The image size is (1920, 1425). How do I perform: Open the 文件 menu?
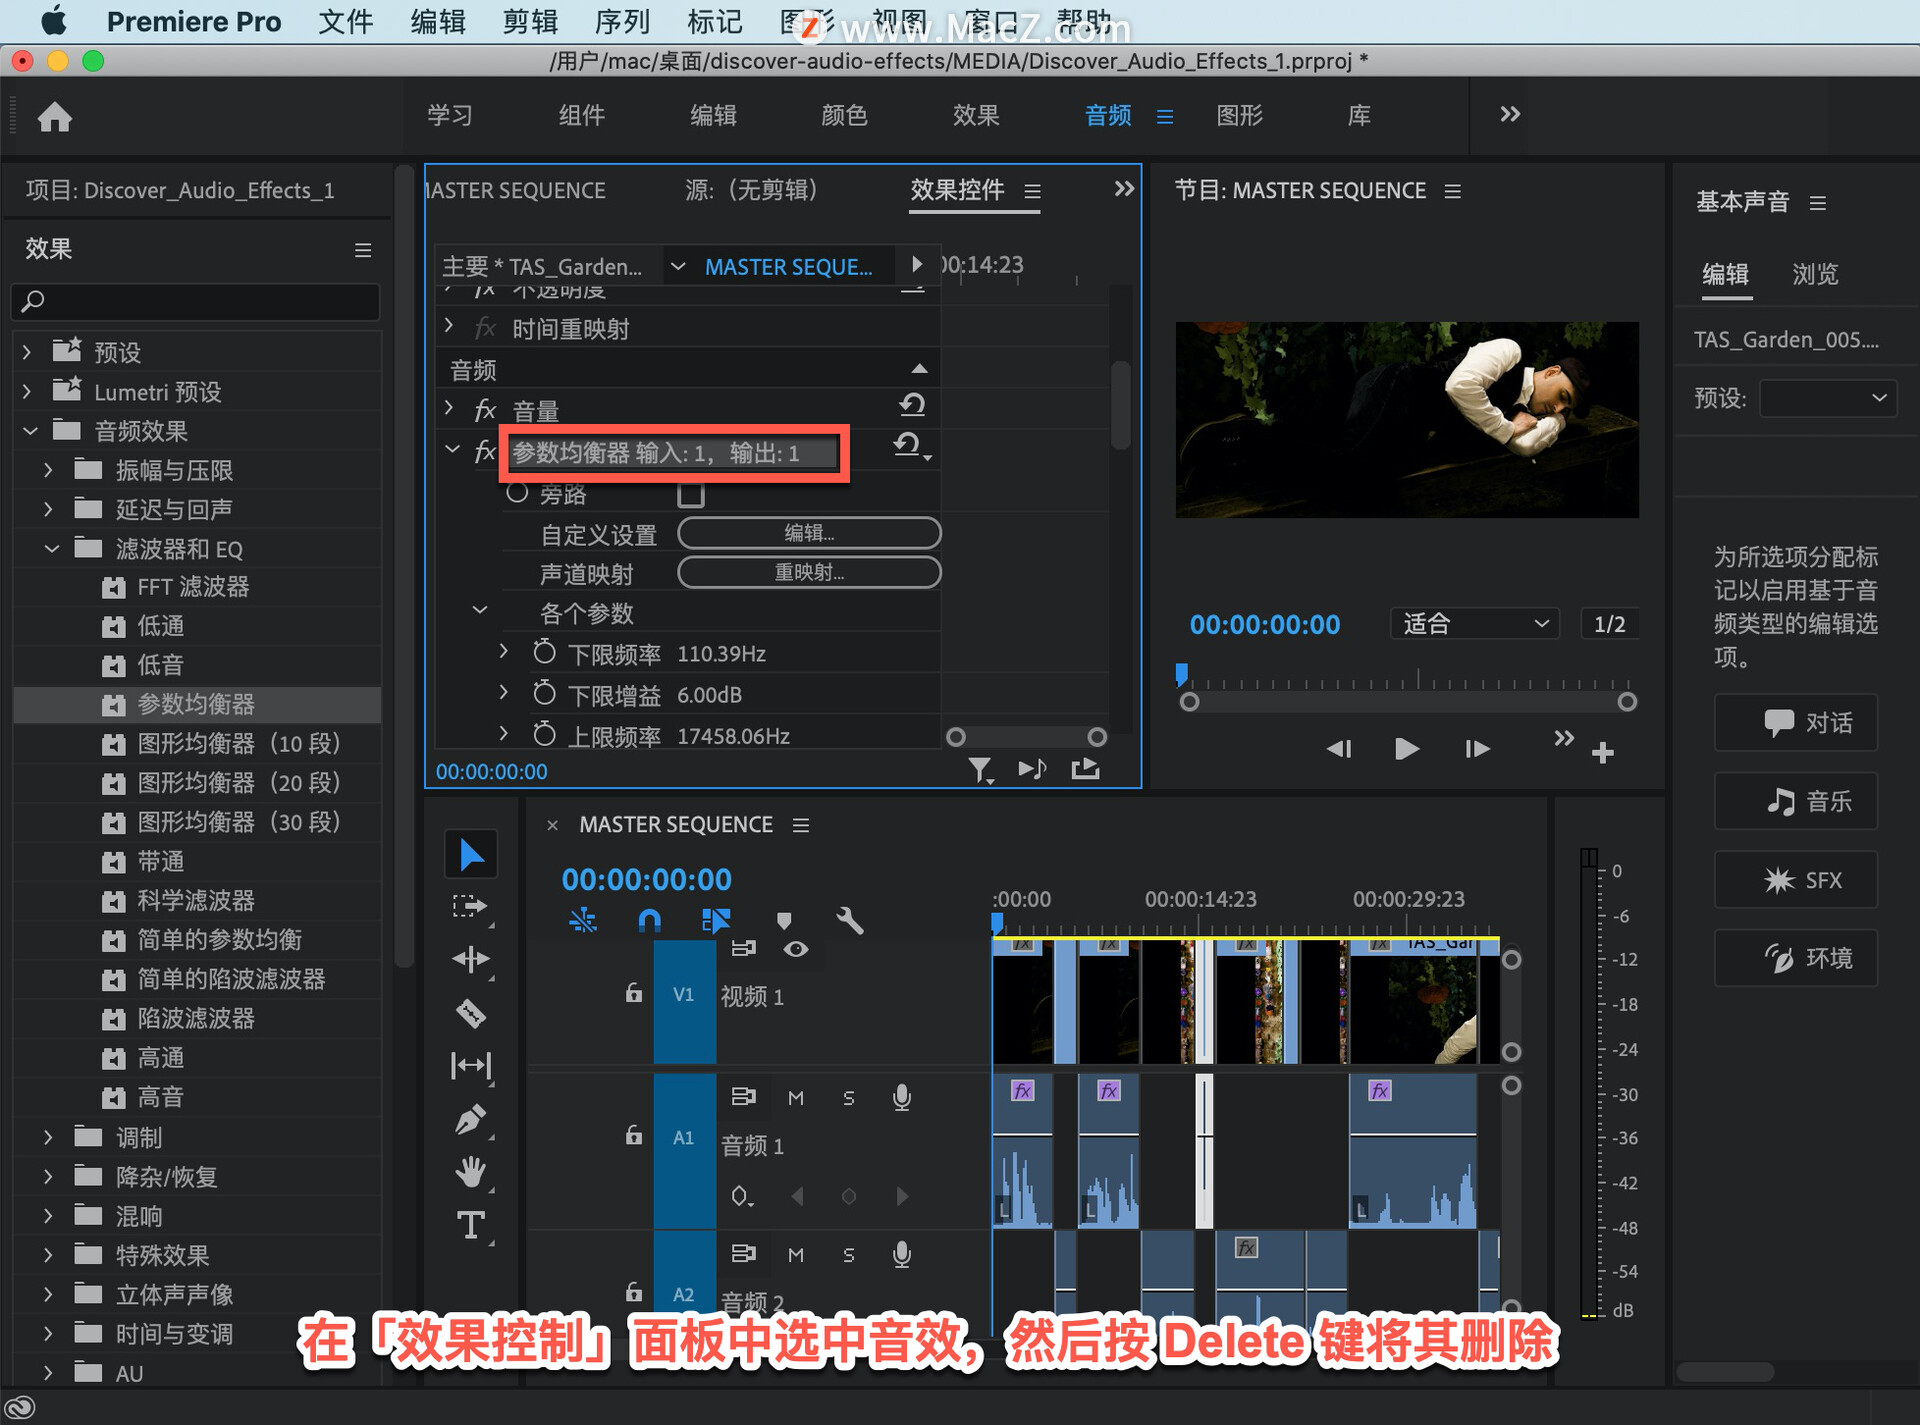[x=345, y=21]
